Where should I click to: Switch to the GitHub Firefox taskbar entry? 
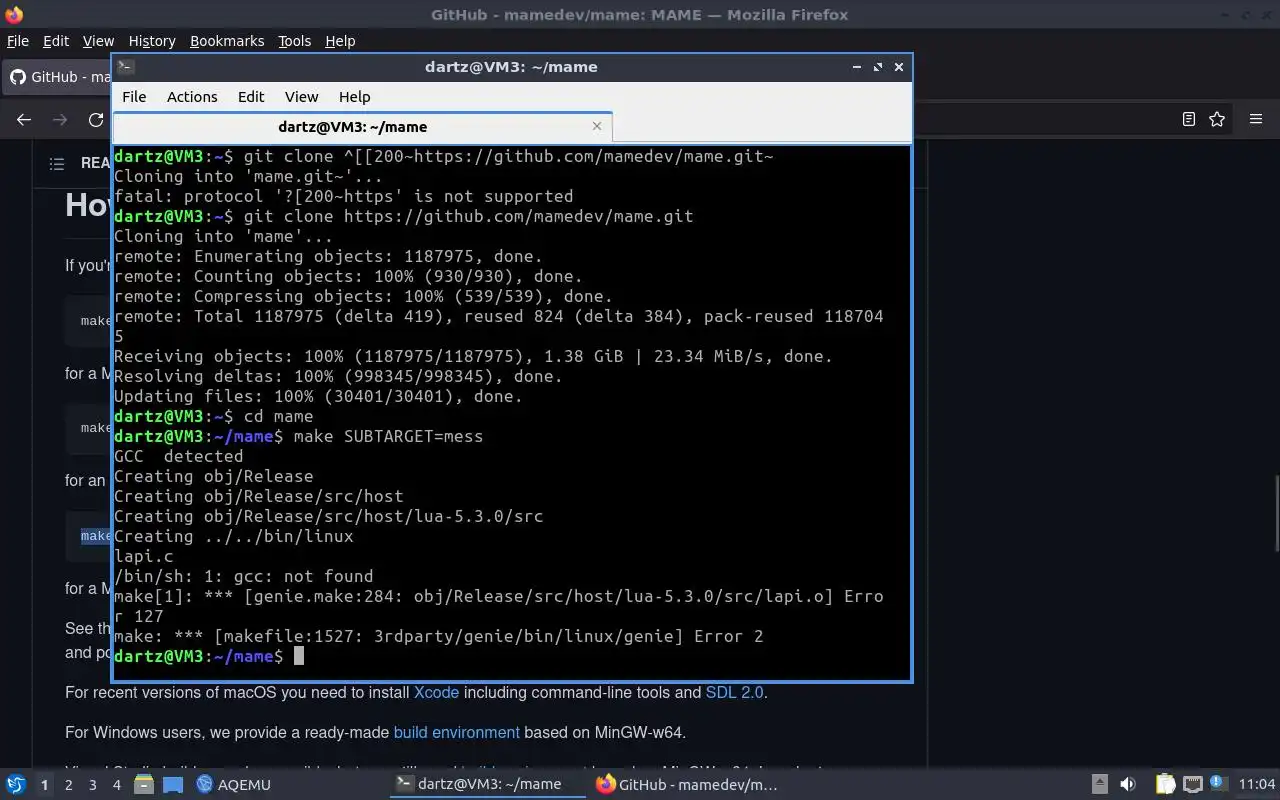click(x=686, y=784)
